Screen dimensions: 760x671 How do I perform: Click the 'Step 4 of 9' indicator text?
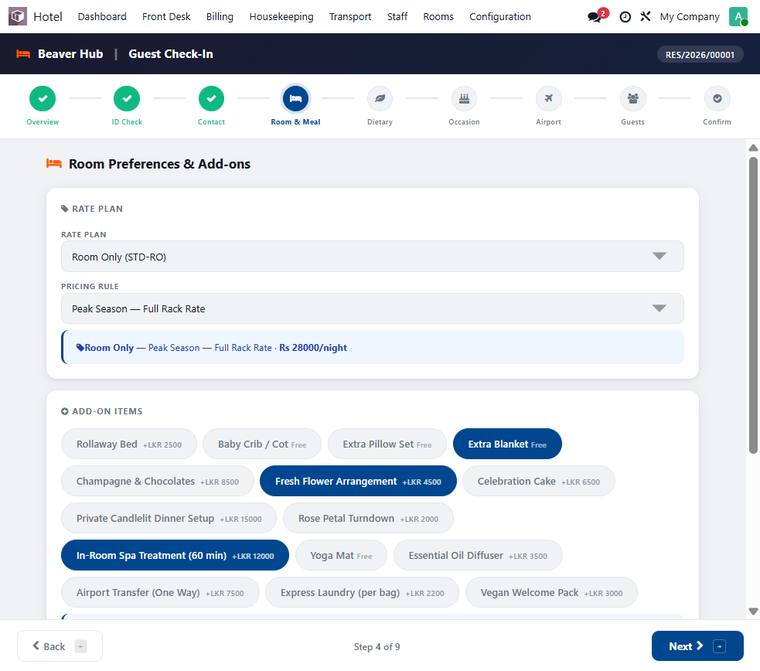tap(377, 647)
